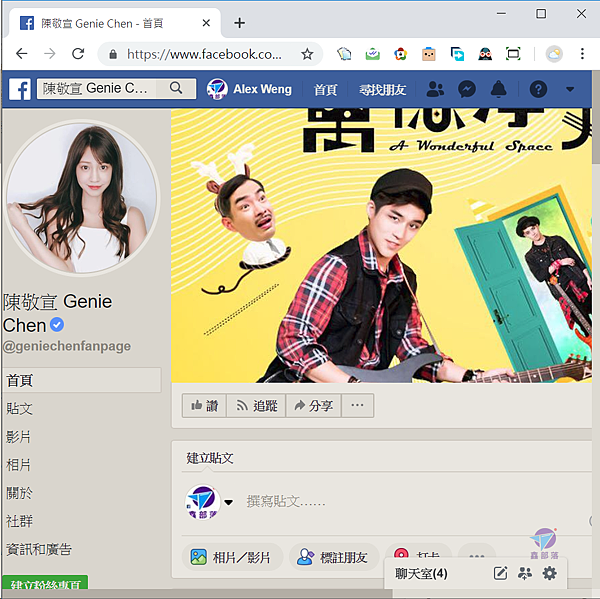Screen dimensions: 600x599
Task: Click the 建立貼文 tab
Action: [x=210, y=458]
